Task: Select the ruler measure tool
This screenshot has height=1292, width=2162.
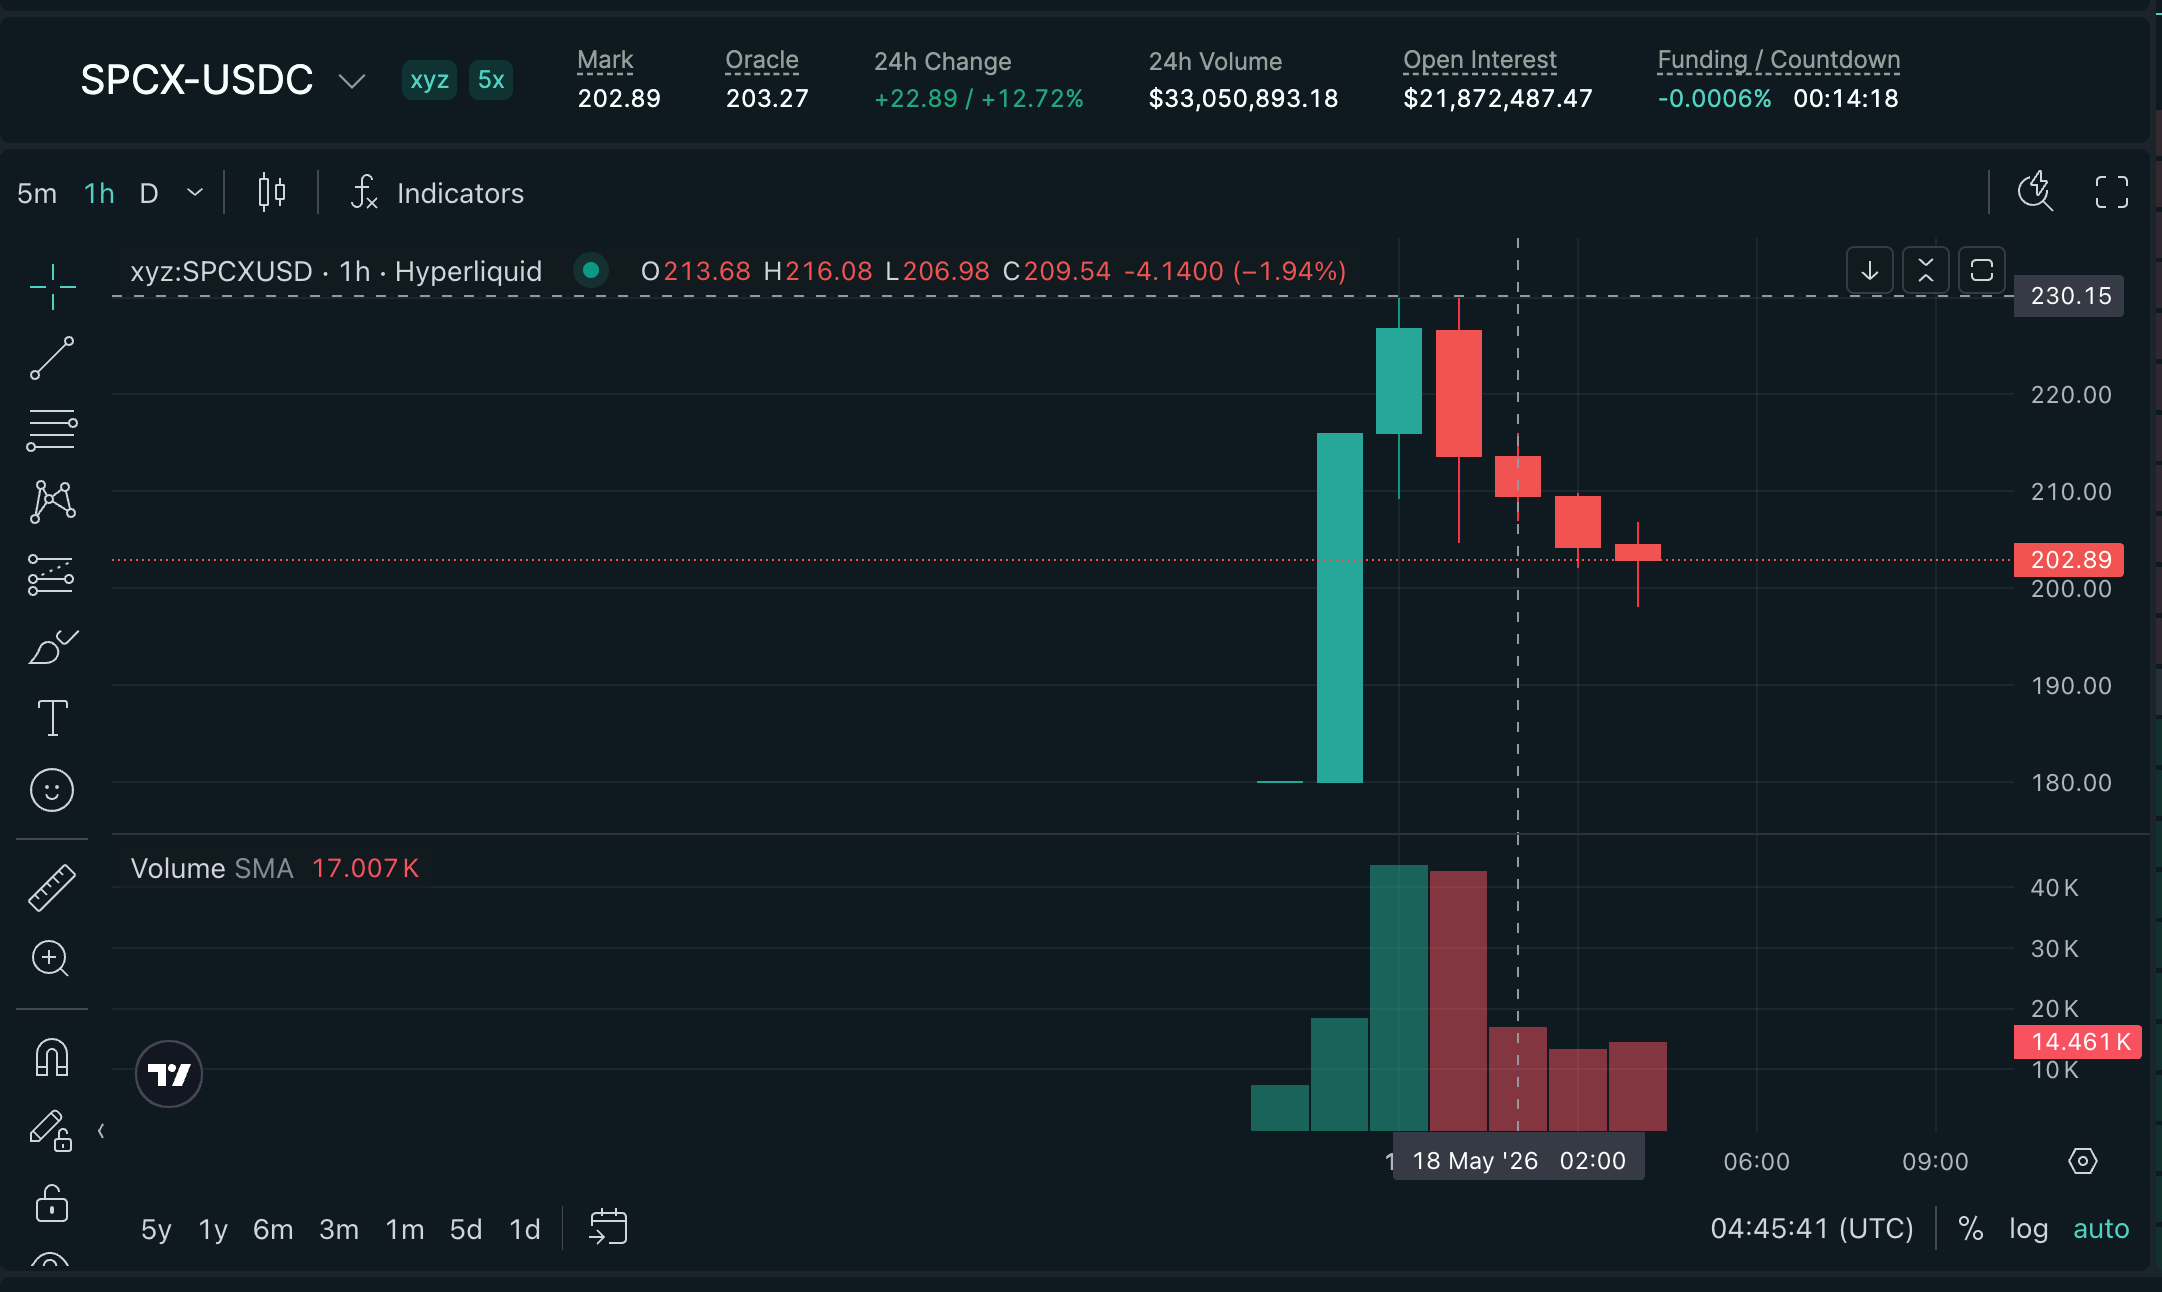Action: [x=52, y=888]
